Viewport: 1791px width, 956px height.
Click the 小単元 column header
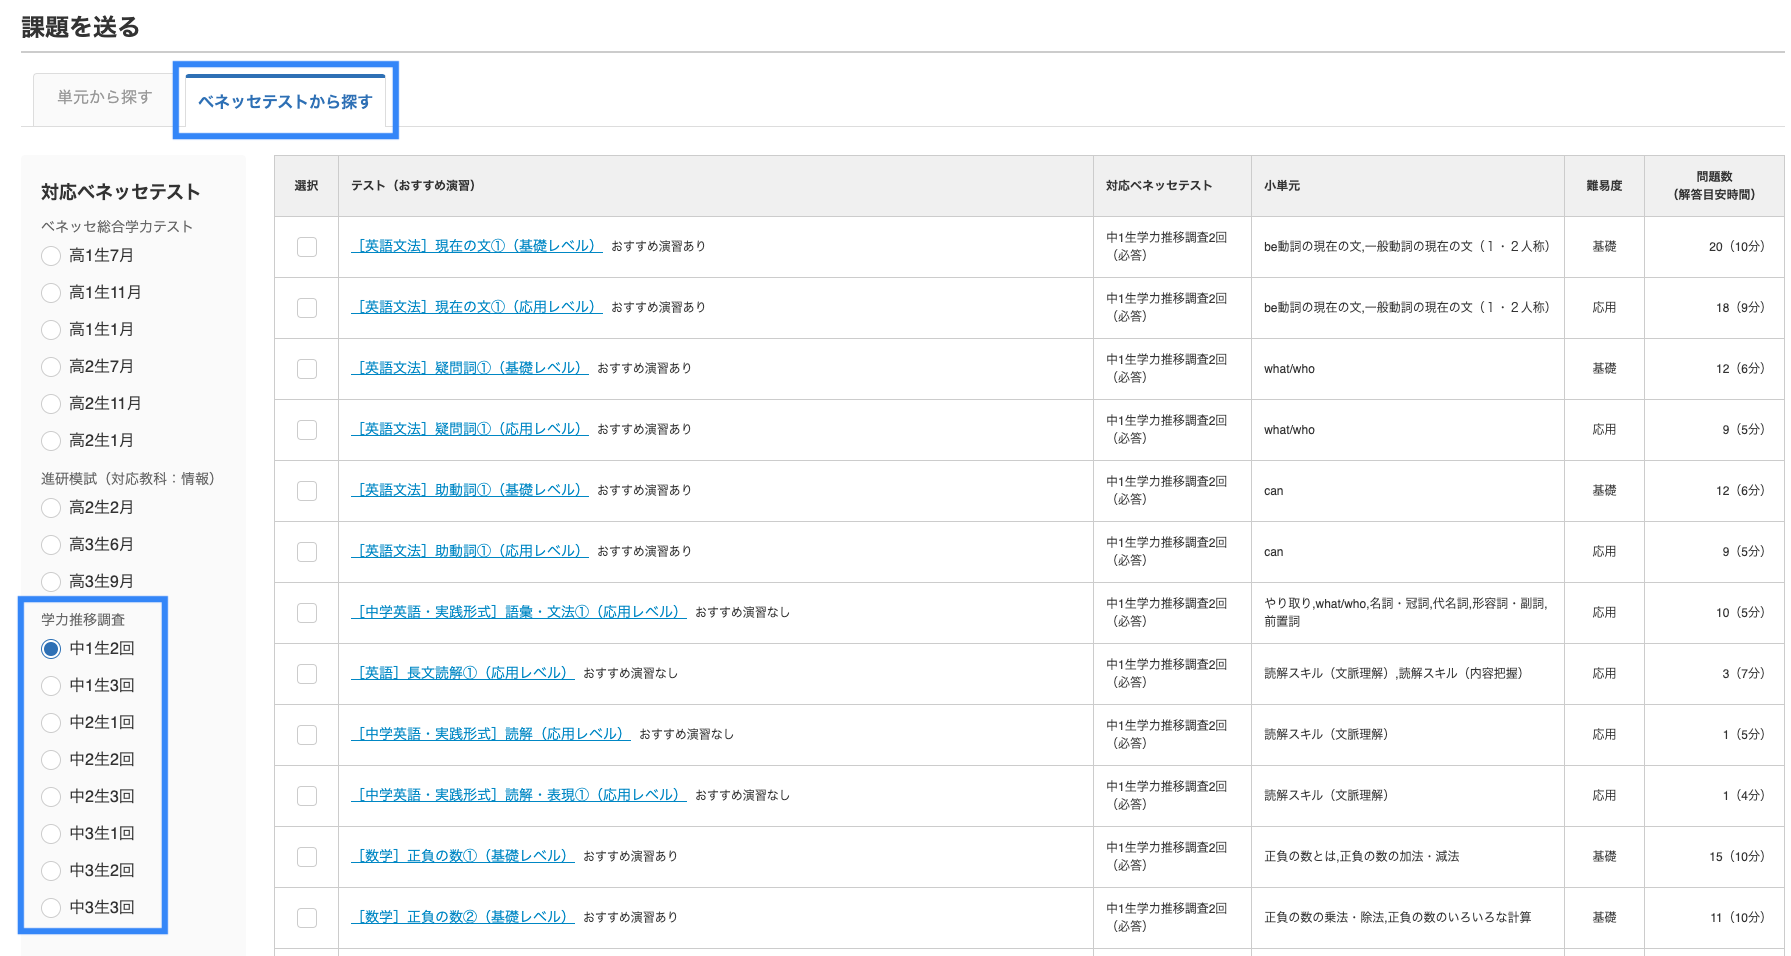(1408, 186)
